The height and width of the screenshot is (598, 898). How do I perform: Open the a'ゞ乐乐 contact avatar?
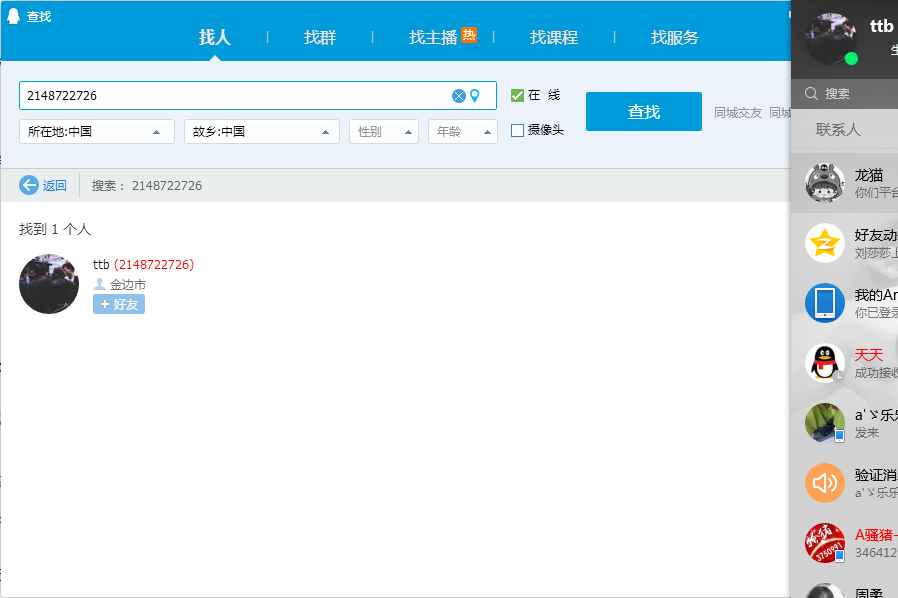coord(825,423)
